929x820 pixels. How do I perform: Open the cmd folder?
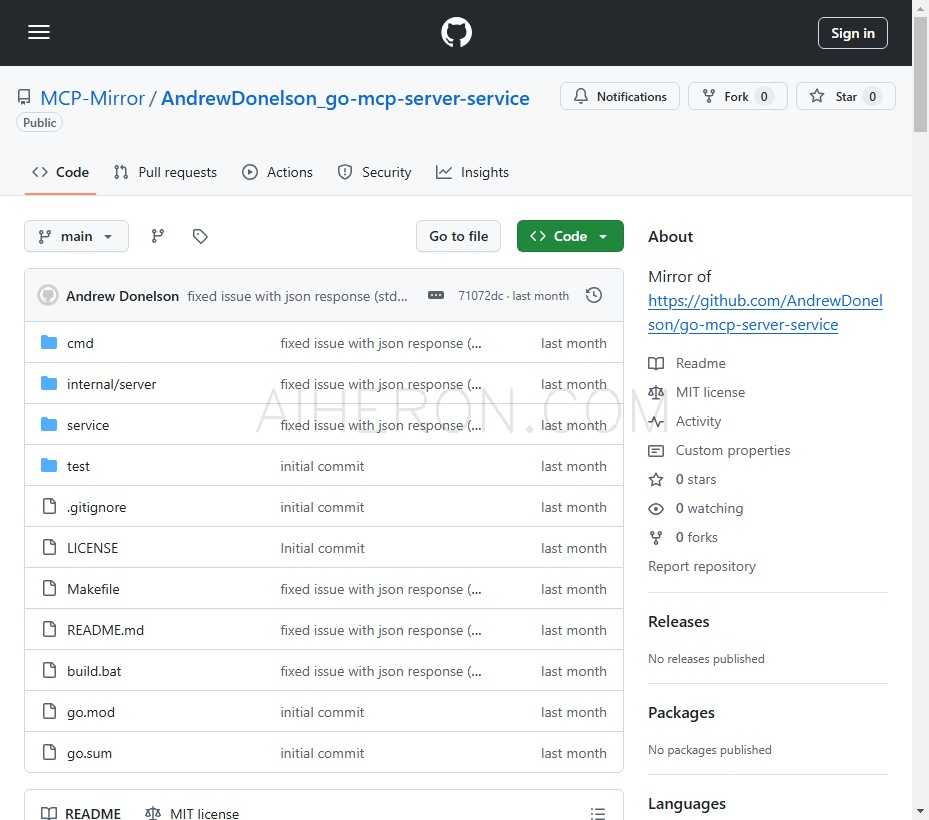(x=80, y=343)
